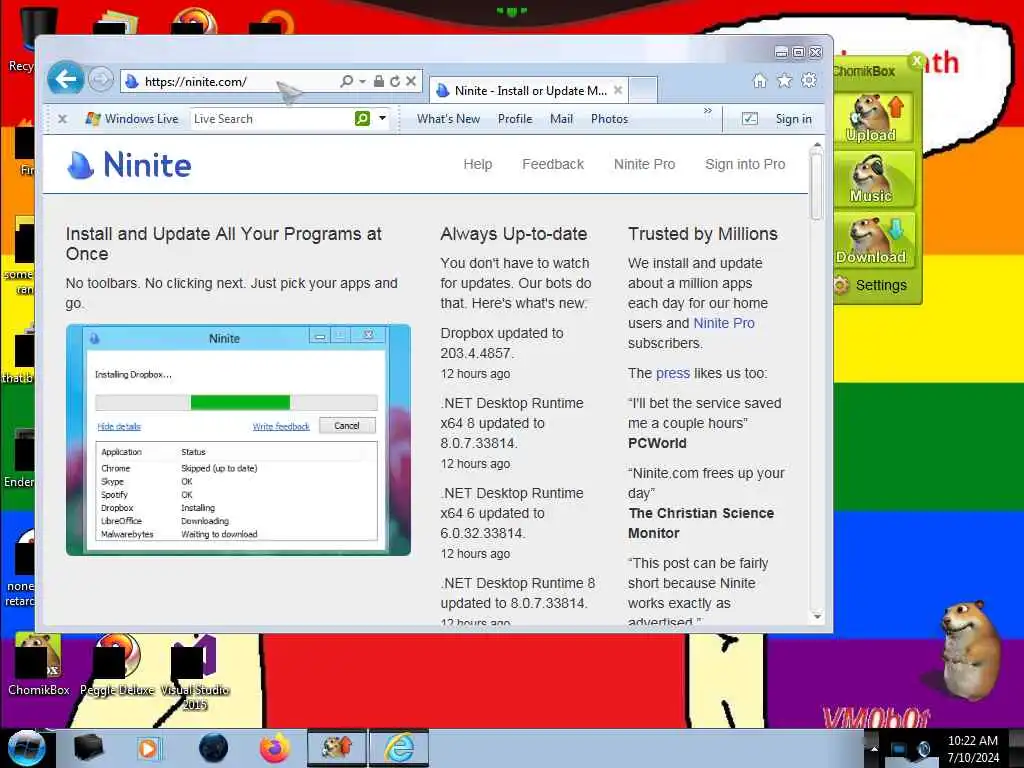The width and height of the screenshot is (1024, 768).
Task: Select the Peggle Deluxe desktop shortcut
Action: 118,664
